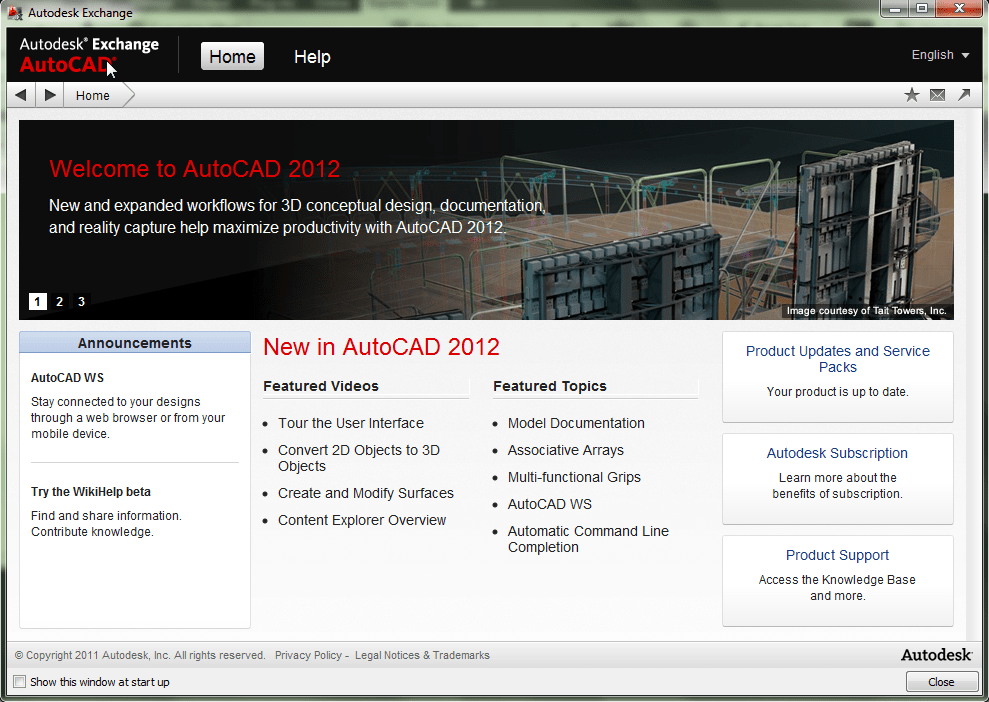Screen dimensions: 989x702
Task: Click the Close button
Action: pyautogui.click(x=941, y=681)
